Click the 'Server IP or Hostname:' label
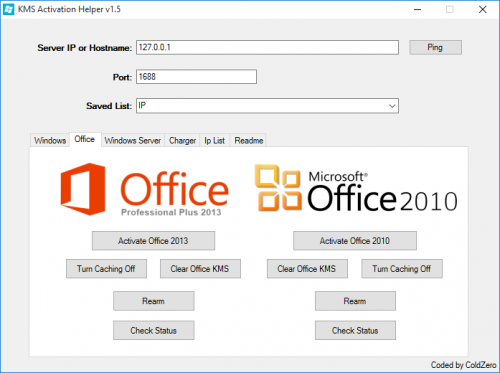The height and width of the screenshot is (373, 500). [x=85, y=48]
